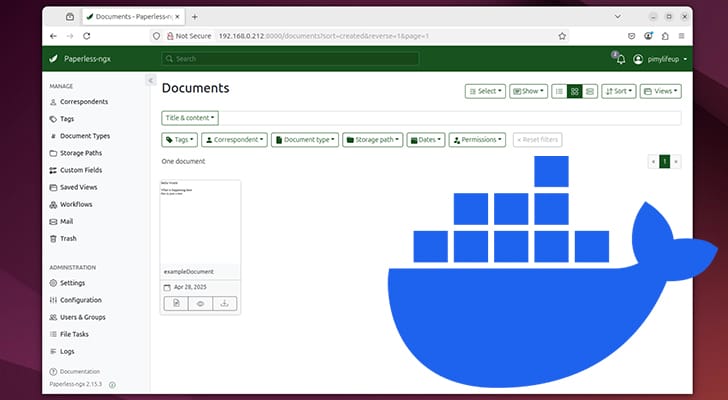Viewport: 728px width, 400px height.
Task: Open the Sort dropdown
Action: pyautogui.click(x=618, y=91)
